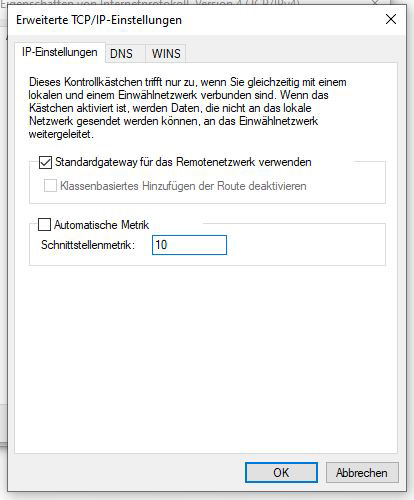The height and width of the screenshot is (500, 414).
Task: Enable the Automatische Metrik checkbox
Action: coord(44,224)
